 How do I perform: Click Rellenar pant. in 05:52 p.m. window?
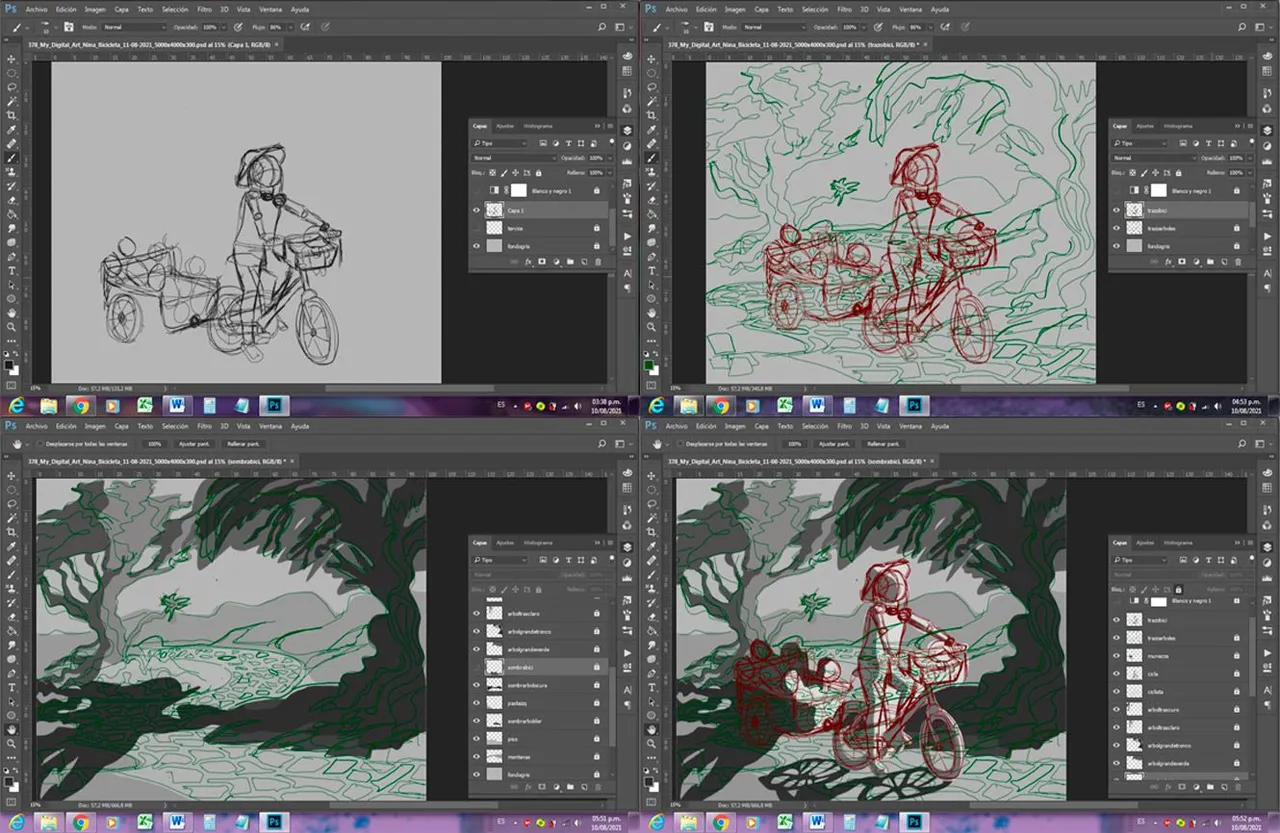pyautogui.click(x=883, y=443)
